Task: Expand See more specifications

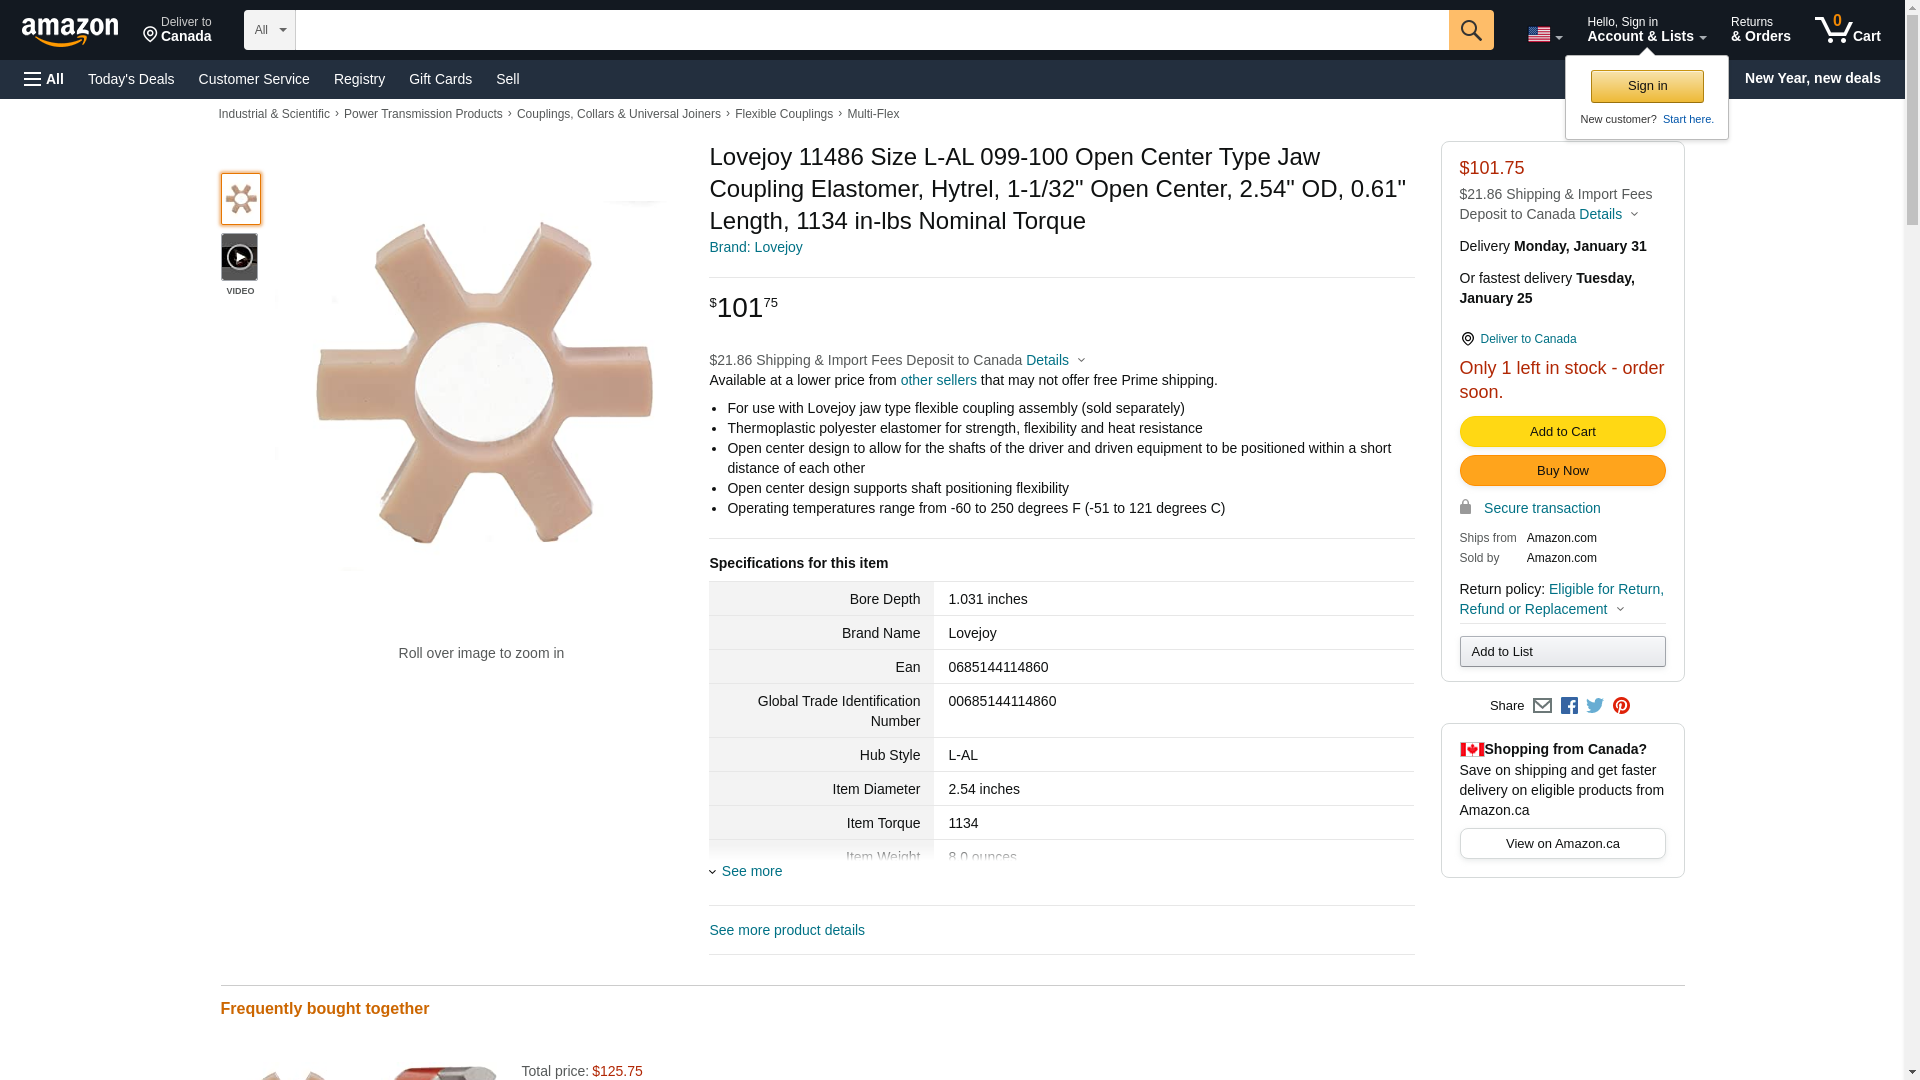Action: point(750,871)
